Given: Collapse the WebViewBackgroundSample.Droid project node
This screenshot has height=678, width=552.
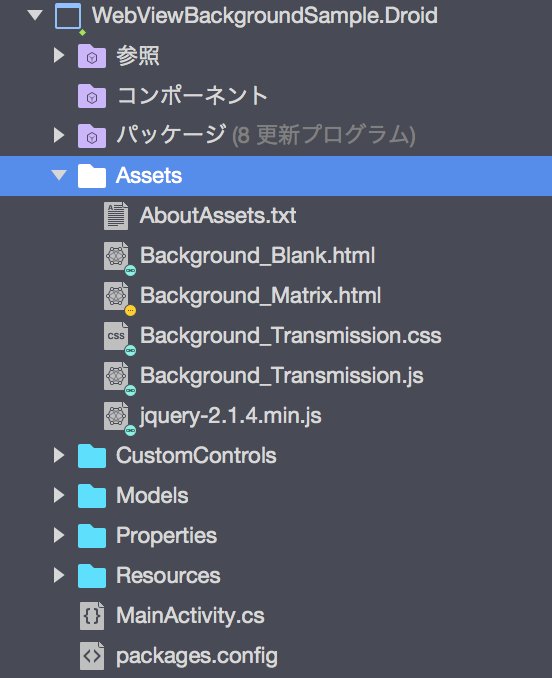Looking at the screenshot, I should (x=35, y=15).
